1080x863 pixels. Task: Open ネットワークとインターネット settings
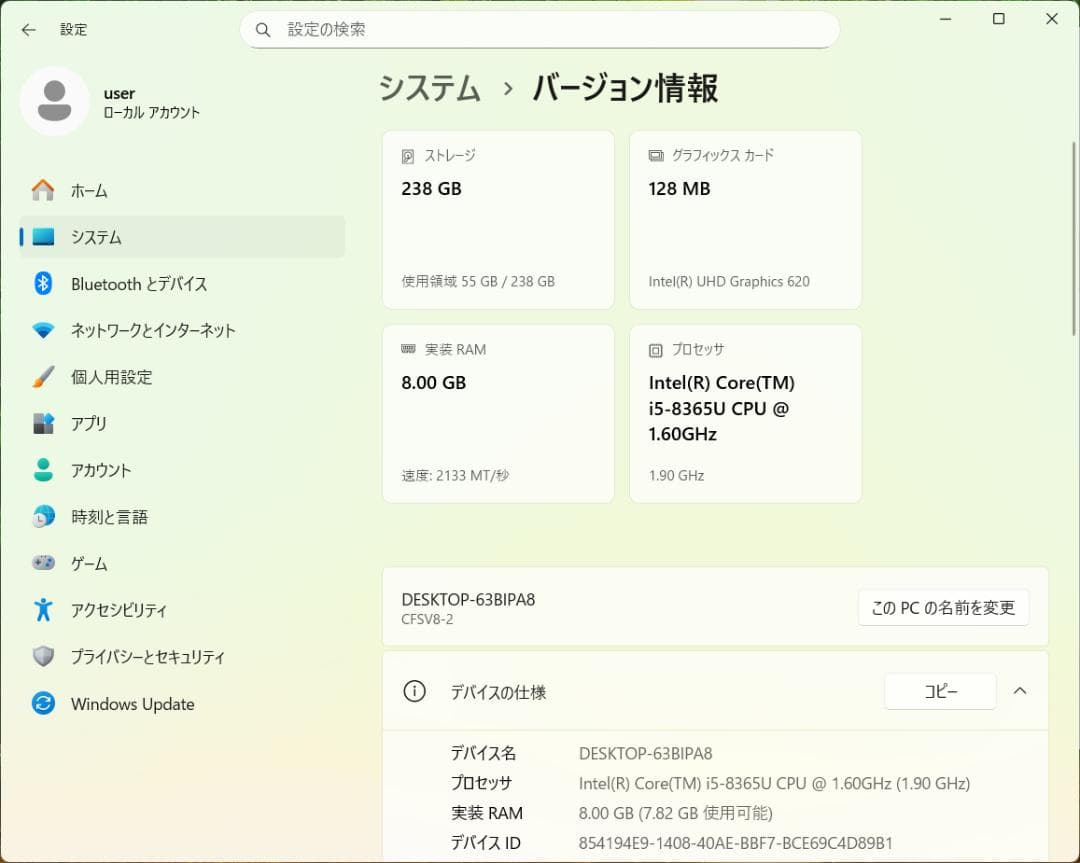point(152,330)
